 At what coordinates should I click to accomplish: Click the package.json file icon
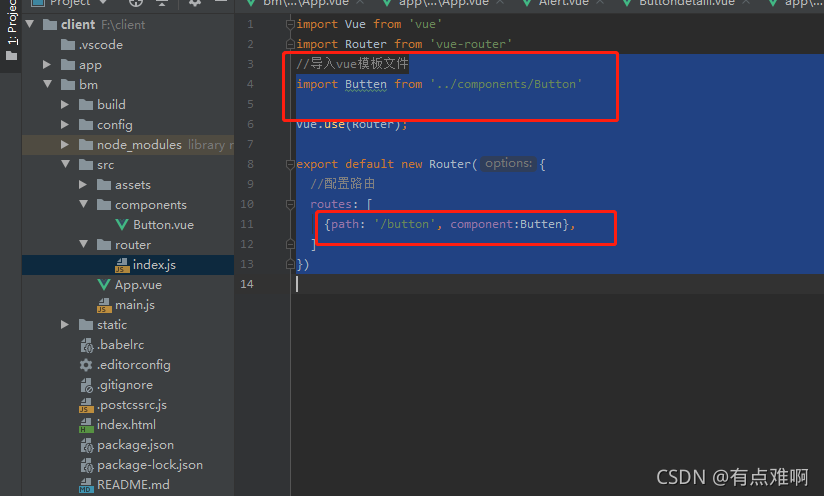click(x=86, y=445)
